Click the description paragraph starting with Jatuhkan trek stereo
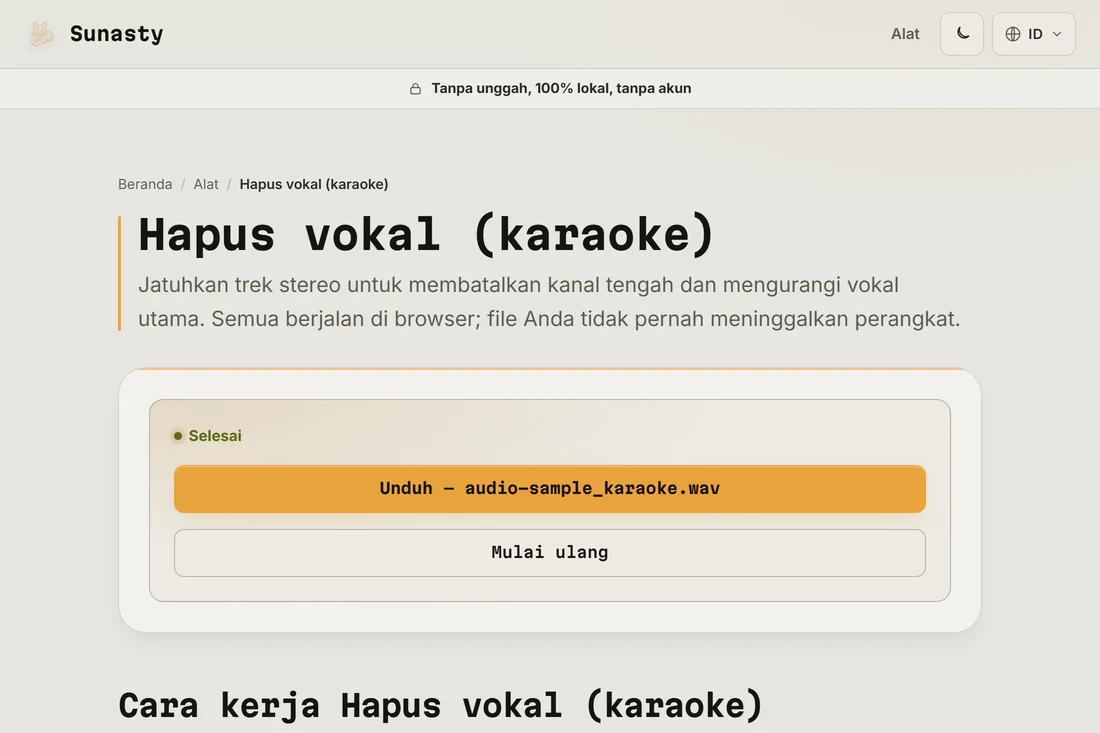The height and width of the screenshot is (733, 1100). 549,302
